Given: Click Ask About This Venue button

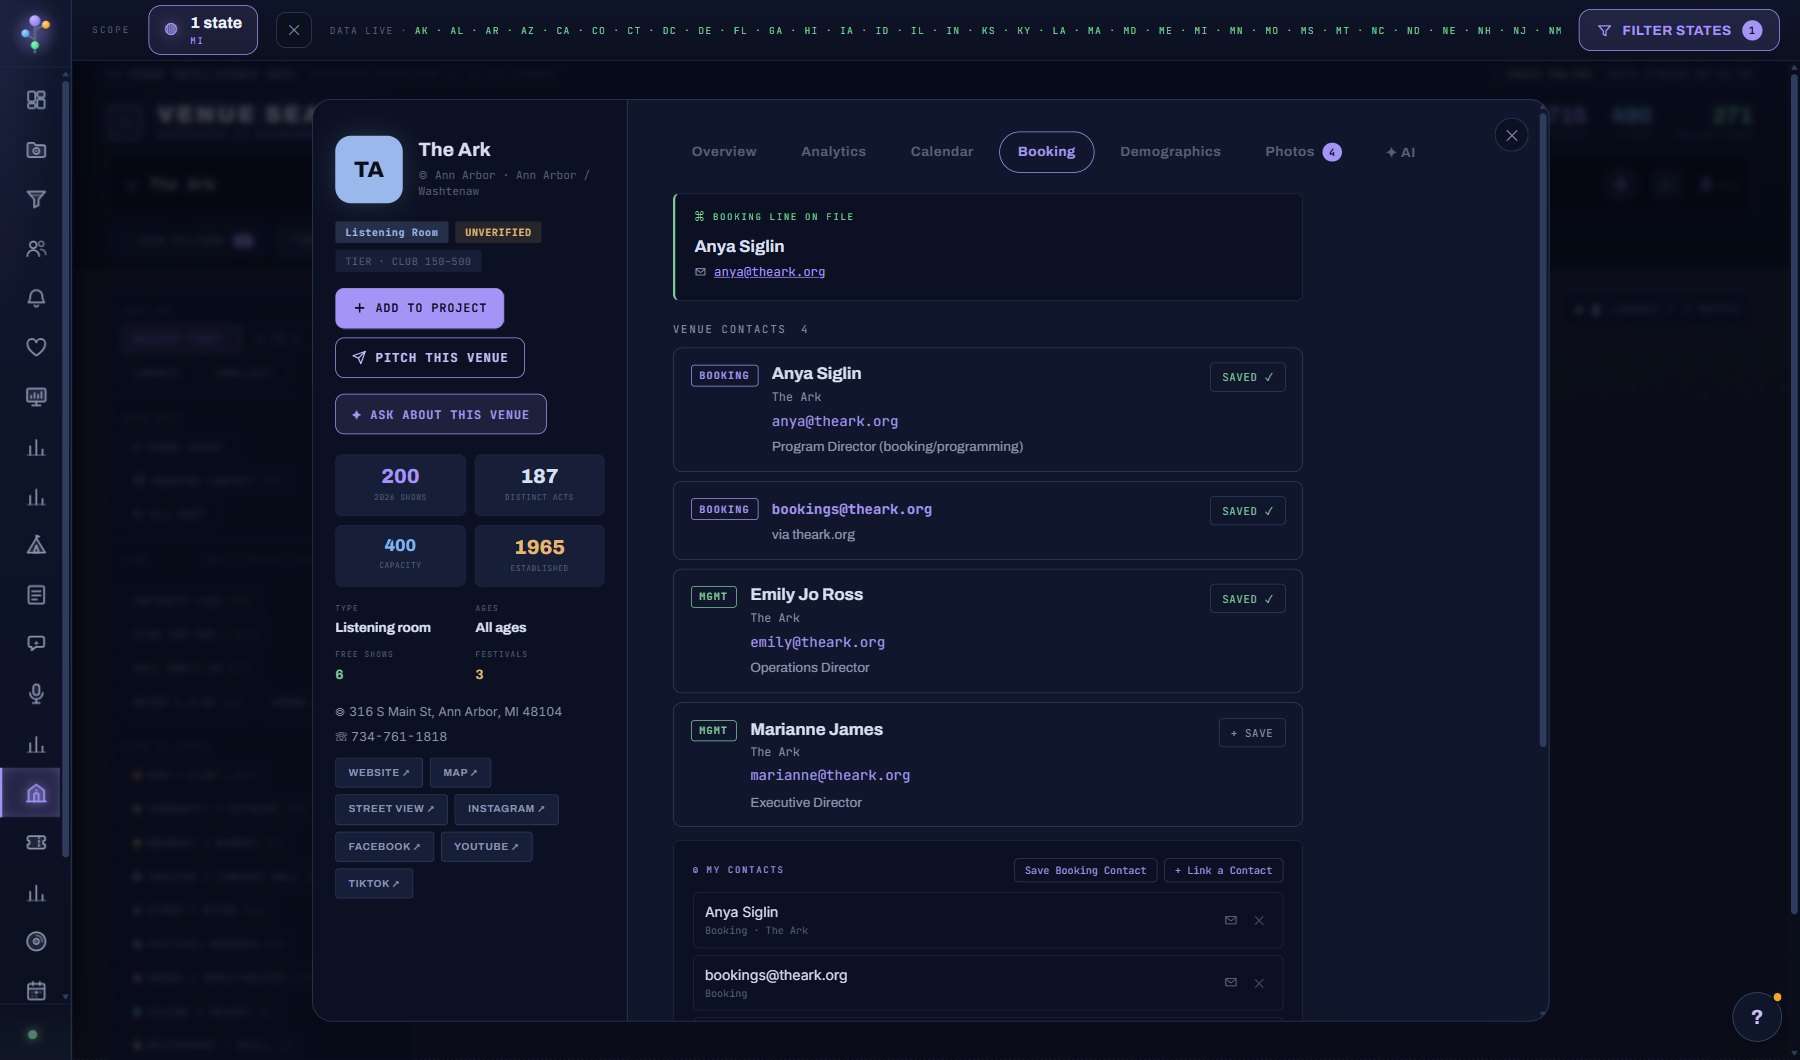Looking at the screenshot, I should coord(441,414).
